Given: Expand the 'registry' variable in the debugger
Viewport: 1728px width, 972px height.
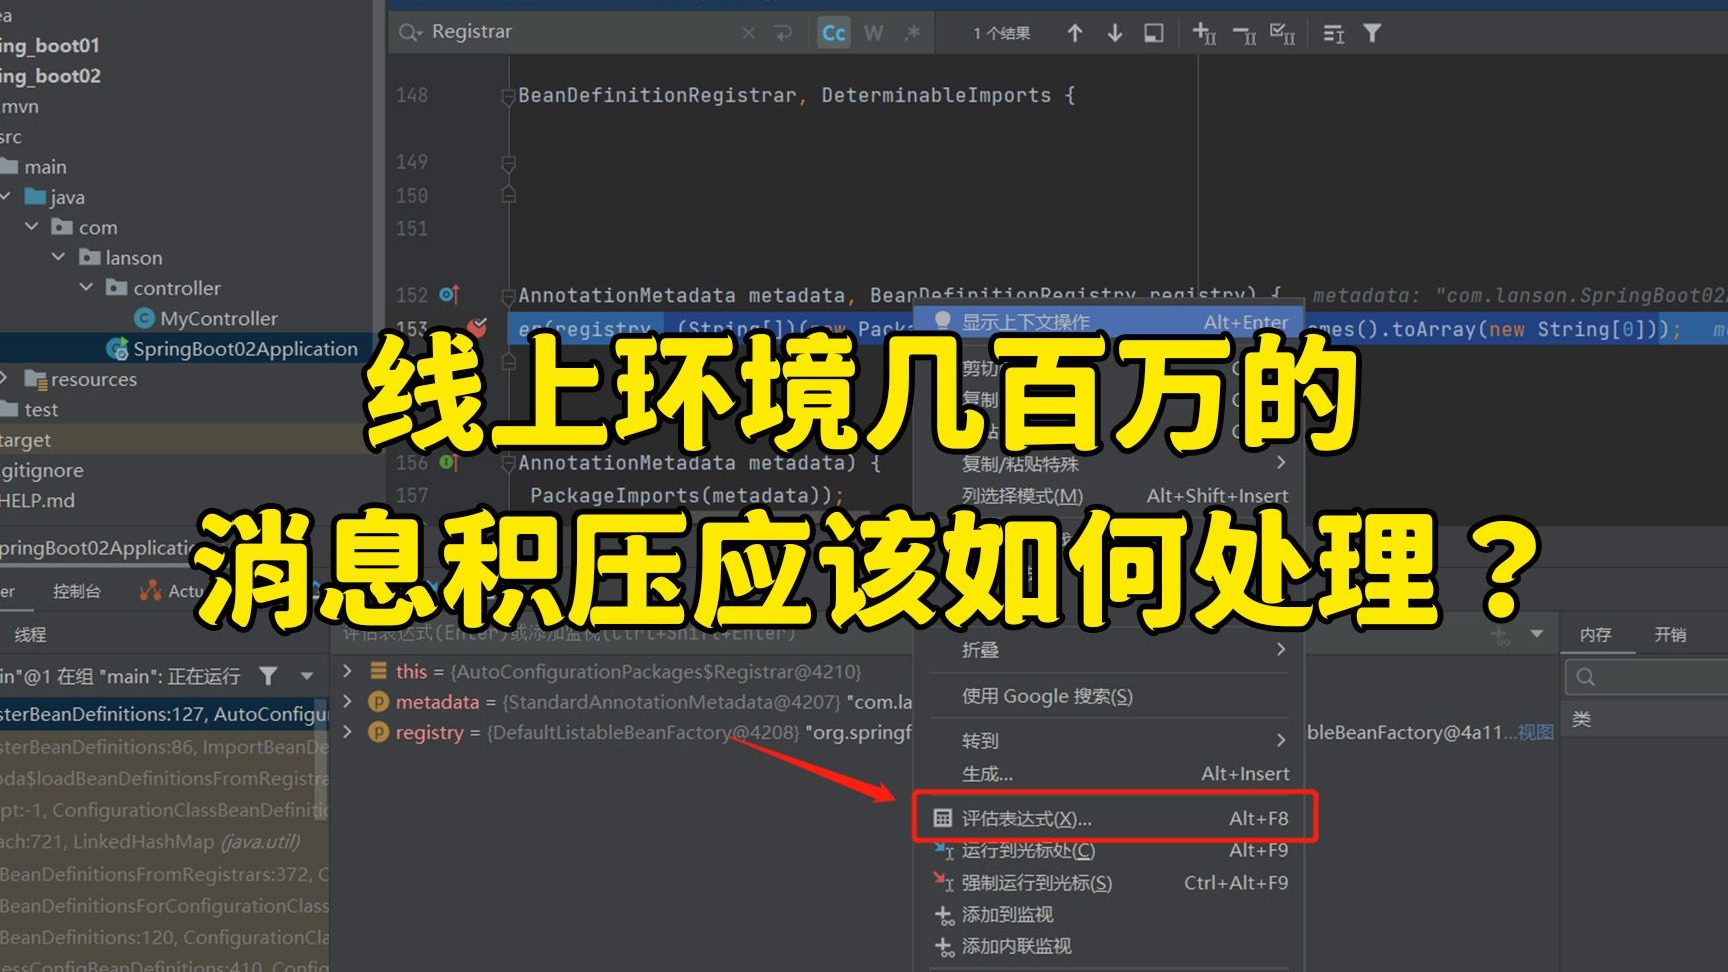Looking at the screenshot, I should tap(346, 732).
